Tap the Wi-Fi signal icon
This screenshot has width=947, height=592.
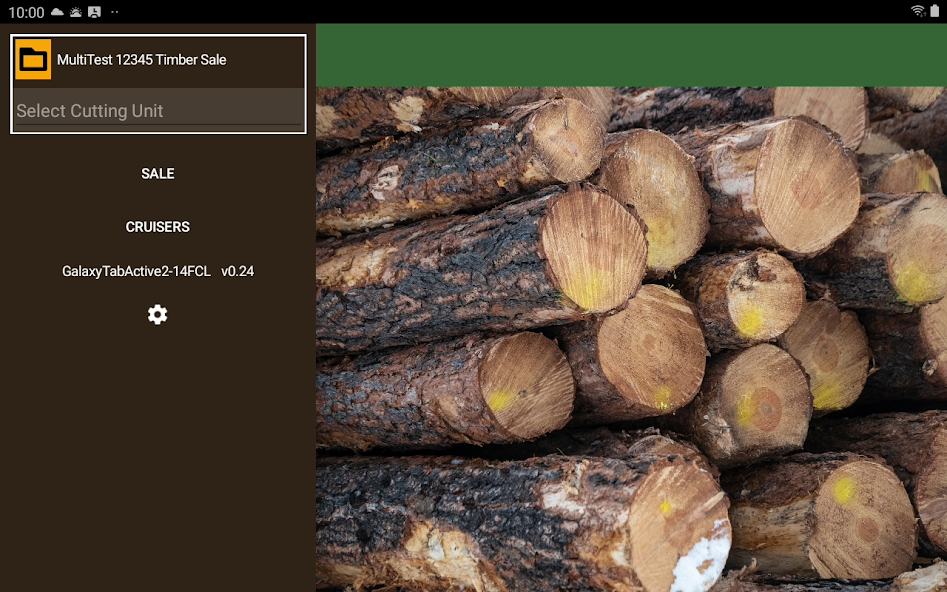(917, 12)
